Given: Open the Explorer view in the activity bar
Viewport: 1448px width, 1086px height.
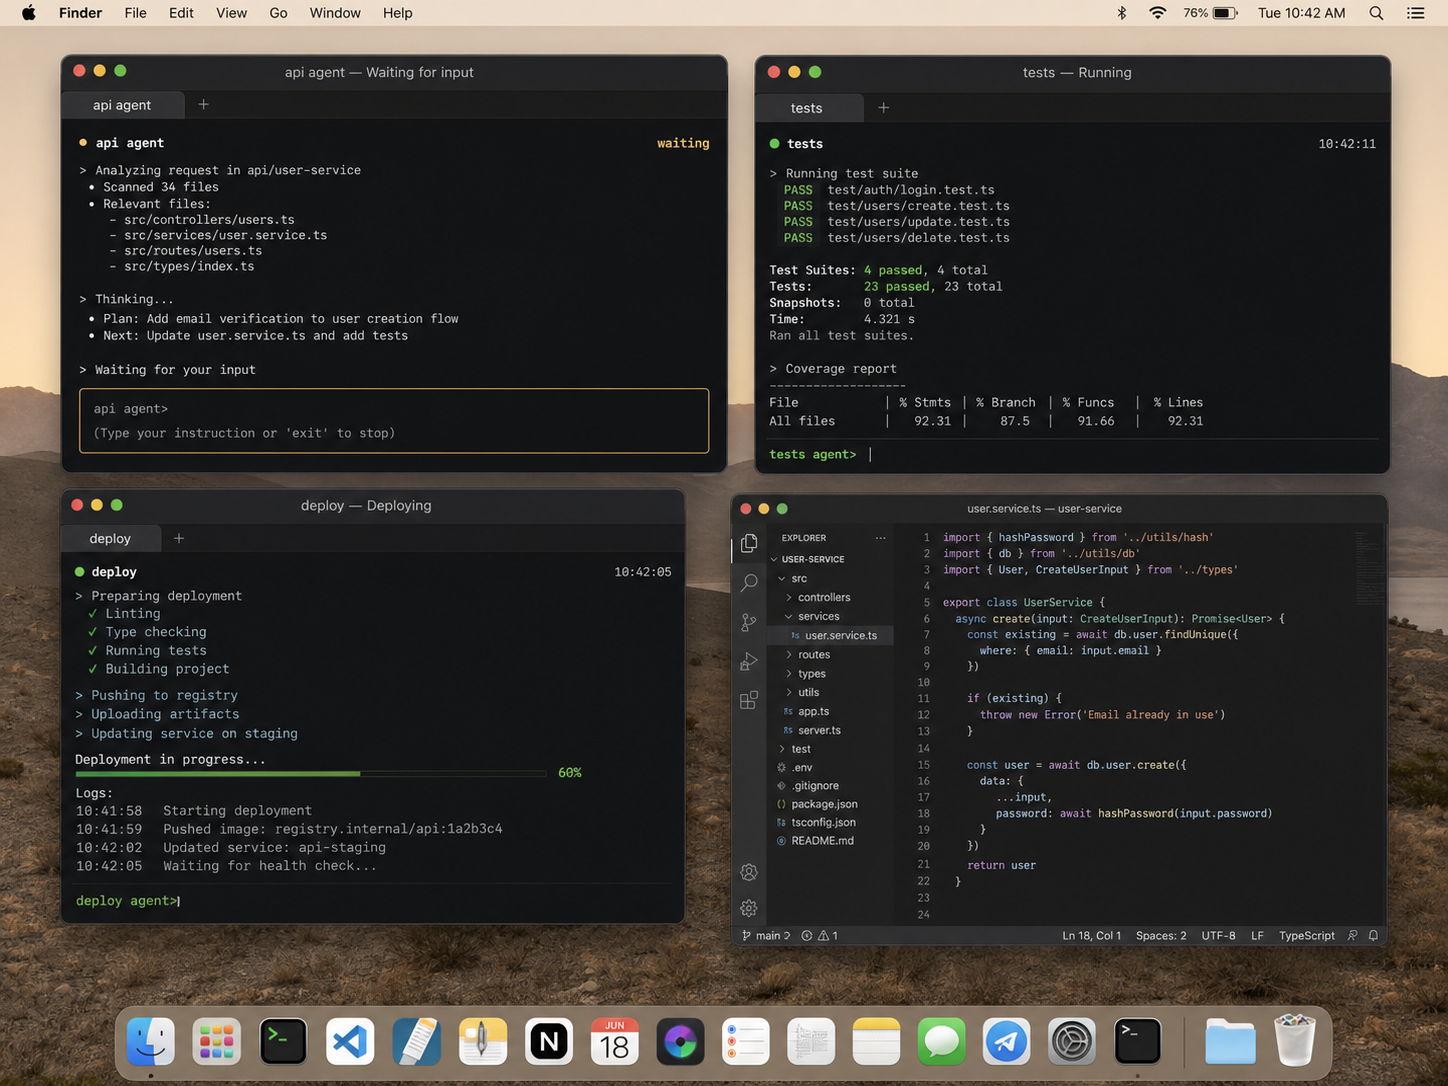Looking at the screenshot, I should [x=749, y=543].
